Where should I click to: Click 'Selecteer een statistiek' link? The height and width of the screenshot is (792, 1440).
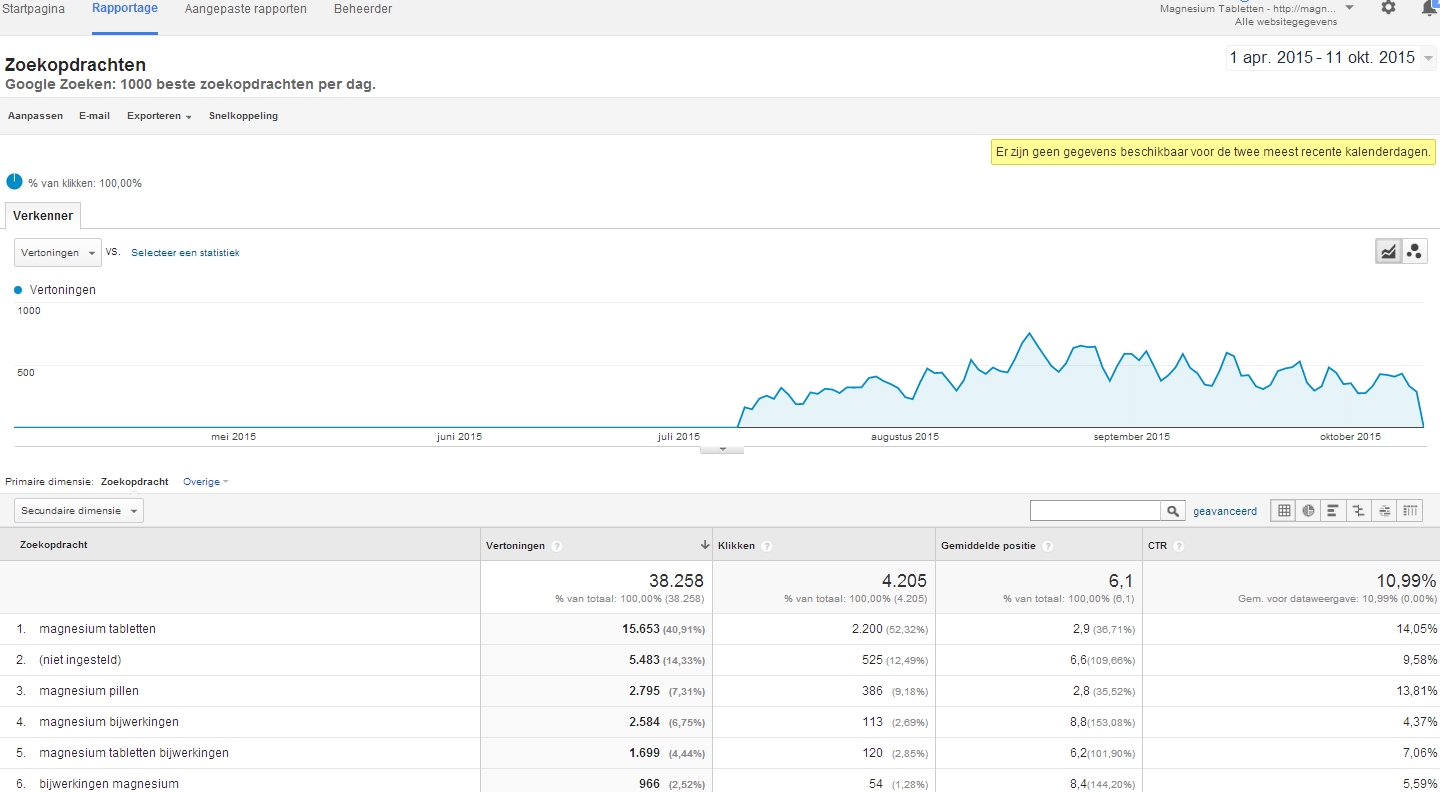(185, 253)
